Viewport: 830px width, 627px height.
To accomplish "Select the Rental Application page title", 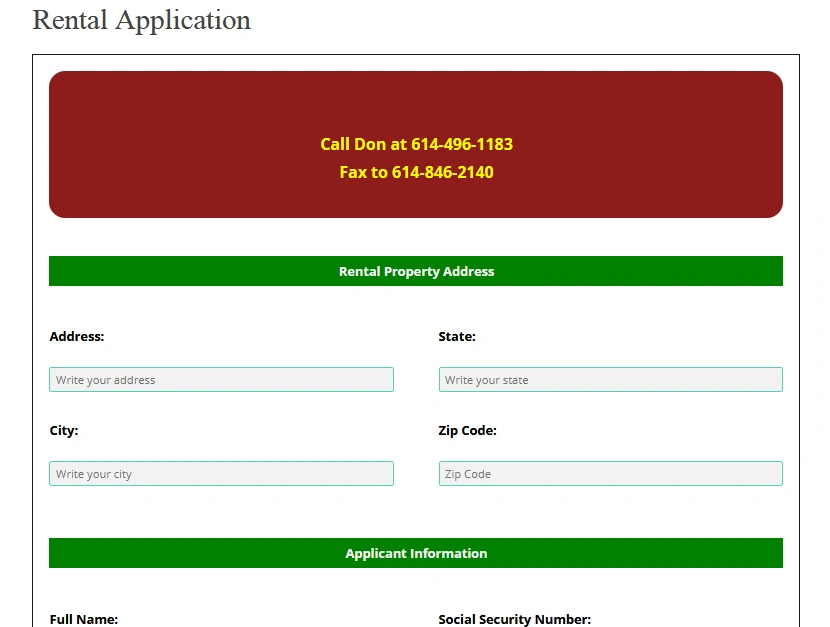I will pyautogui.click(x=141, y=20).
